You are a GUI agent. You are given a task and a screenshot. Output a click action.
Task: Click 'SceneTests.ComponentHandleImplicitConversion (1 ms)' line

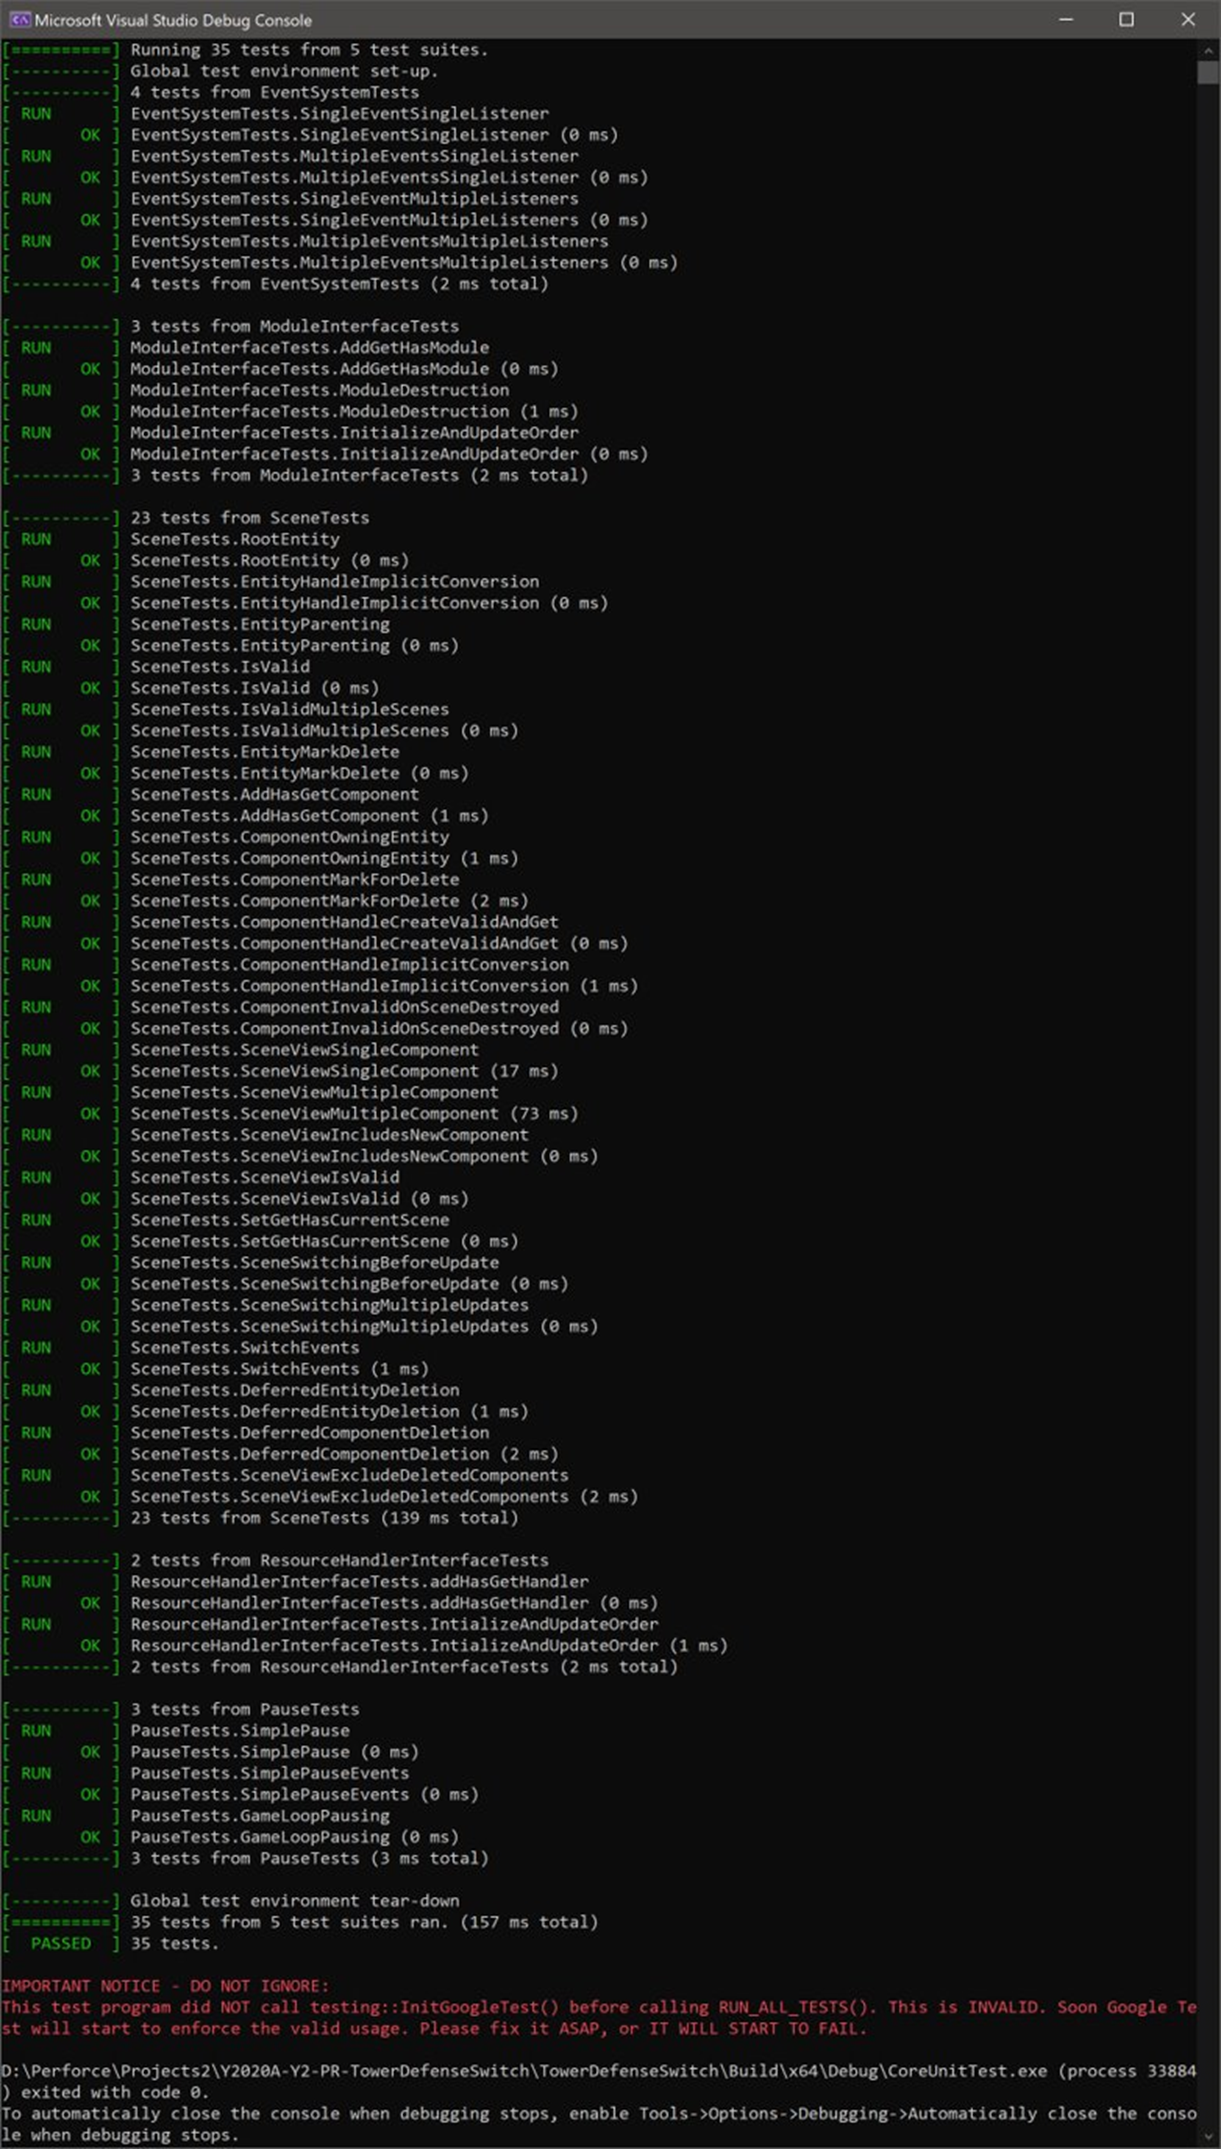click(x=384, y=986)
